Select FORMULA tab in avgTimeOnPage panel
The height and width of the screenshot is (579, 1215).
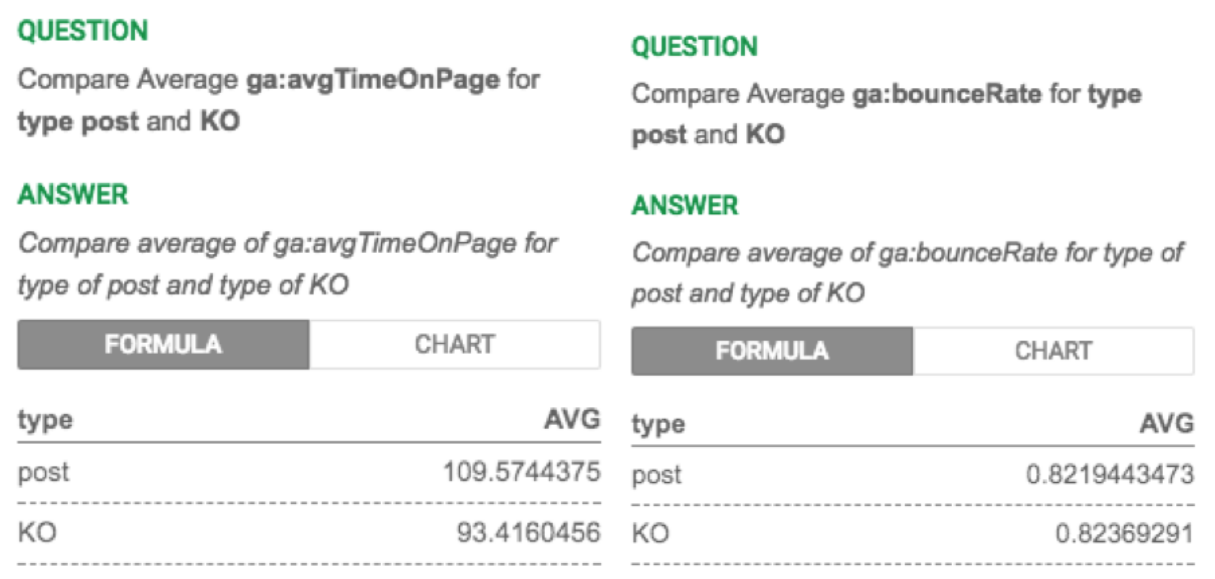click(x=163, y=345)
